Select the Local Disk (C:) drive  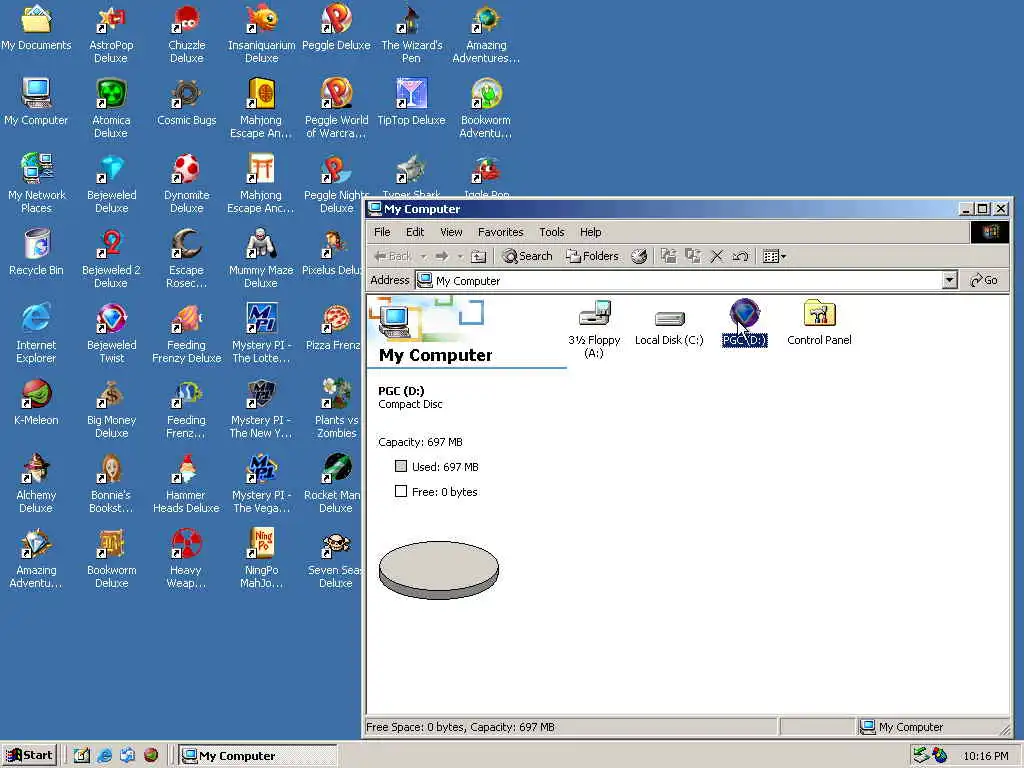tap(669, 328)
